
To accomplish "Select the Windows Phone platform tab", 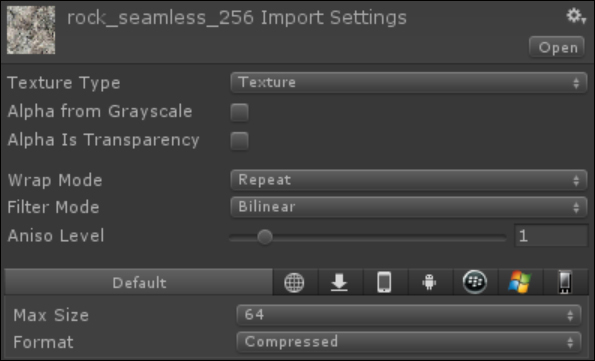I will coord(565,282).
